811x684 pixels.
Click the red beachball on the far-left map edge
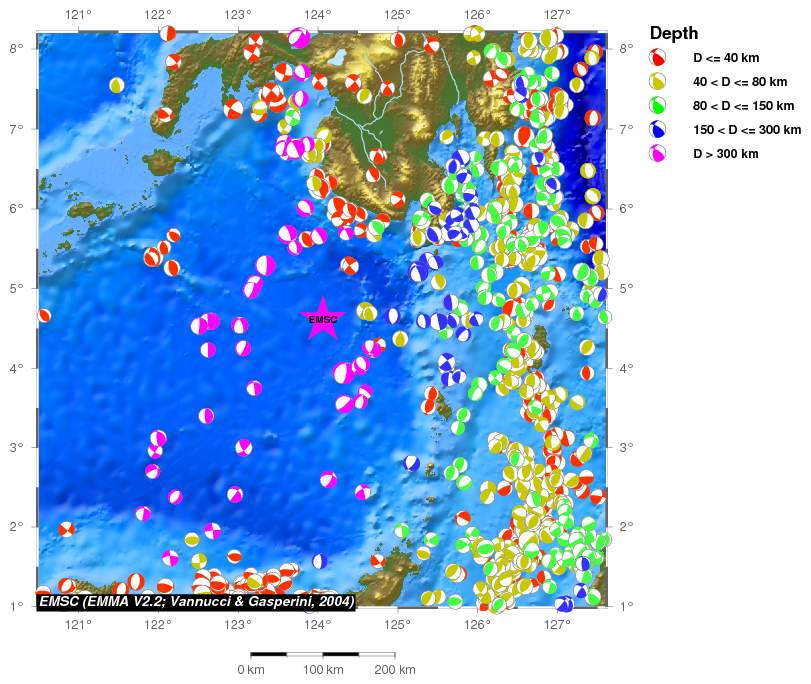pyautogui.click(x=44, y=316)
